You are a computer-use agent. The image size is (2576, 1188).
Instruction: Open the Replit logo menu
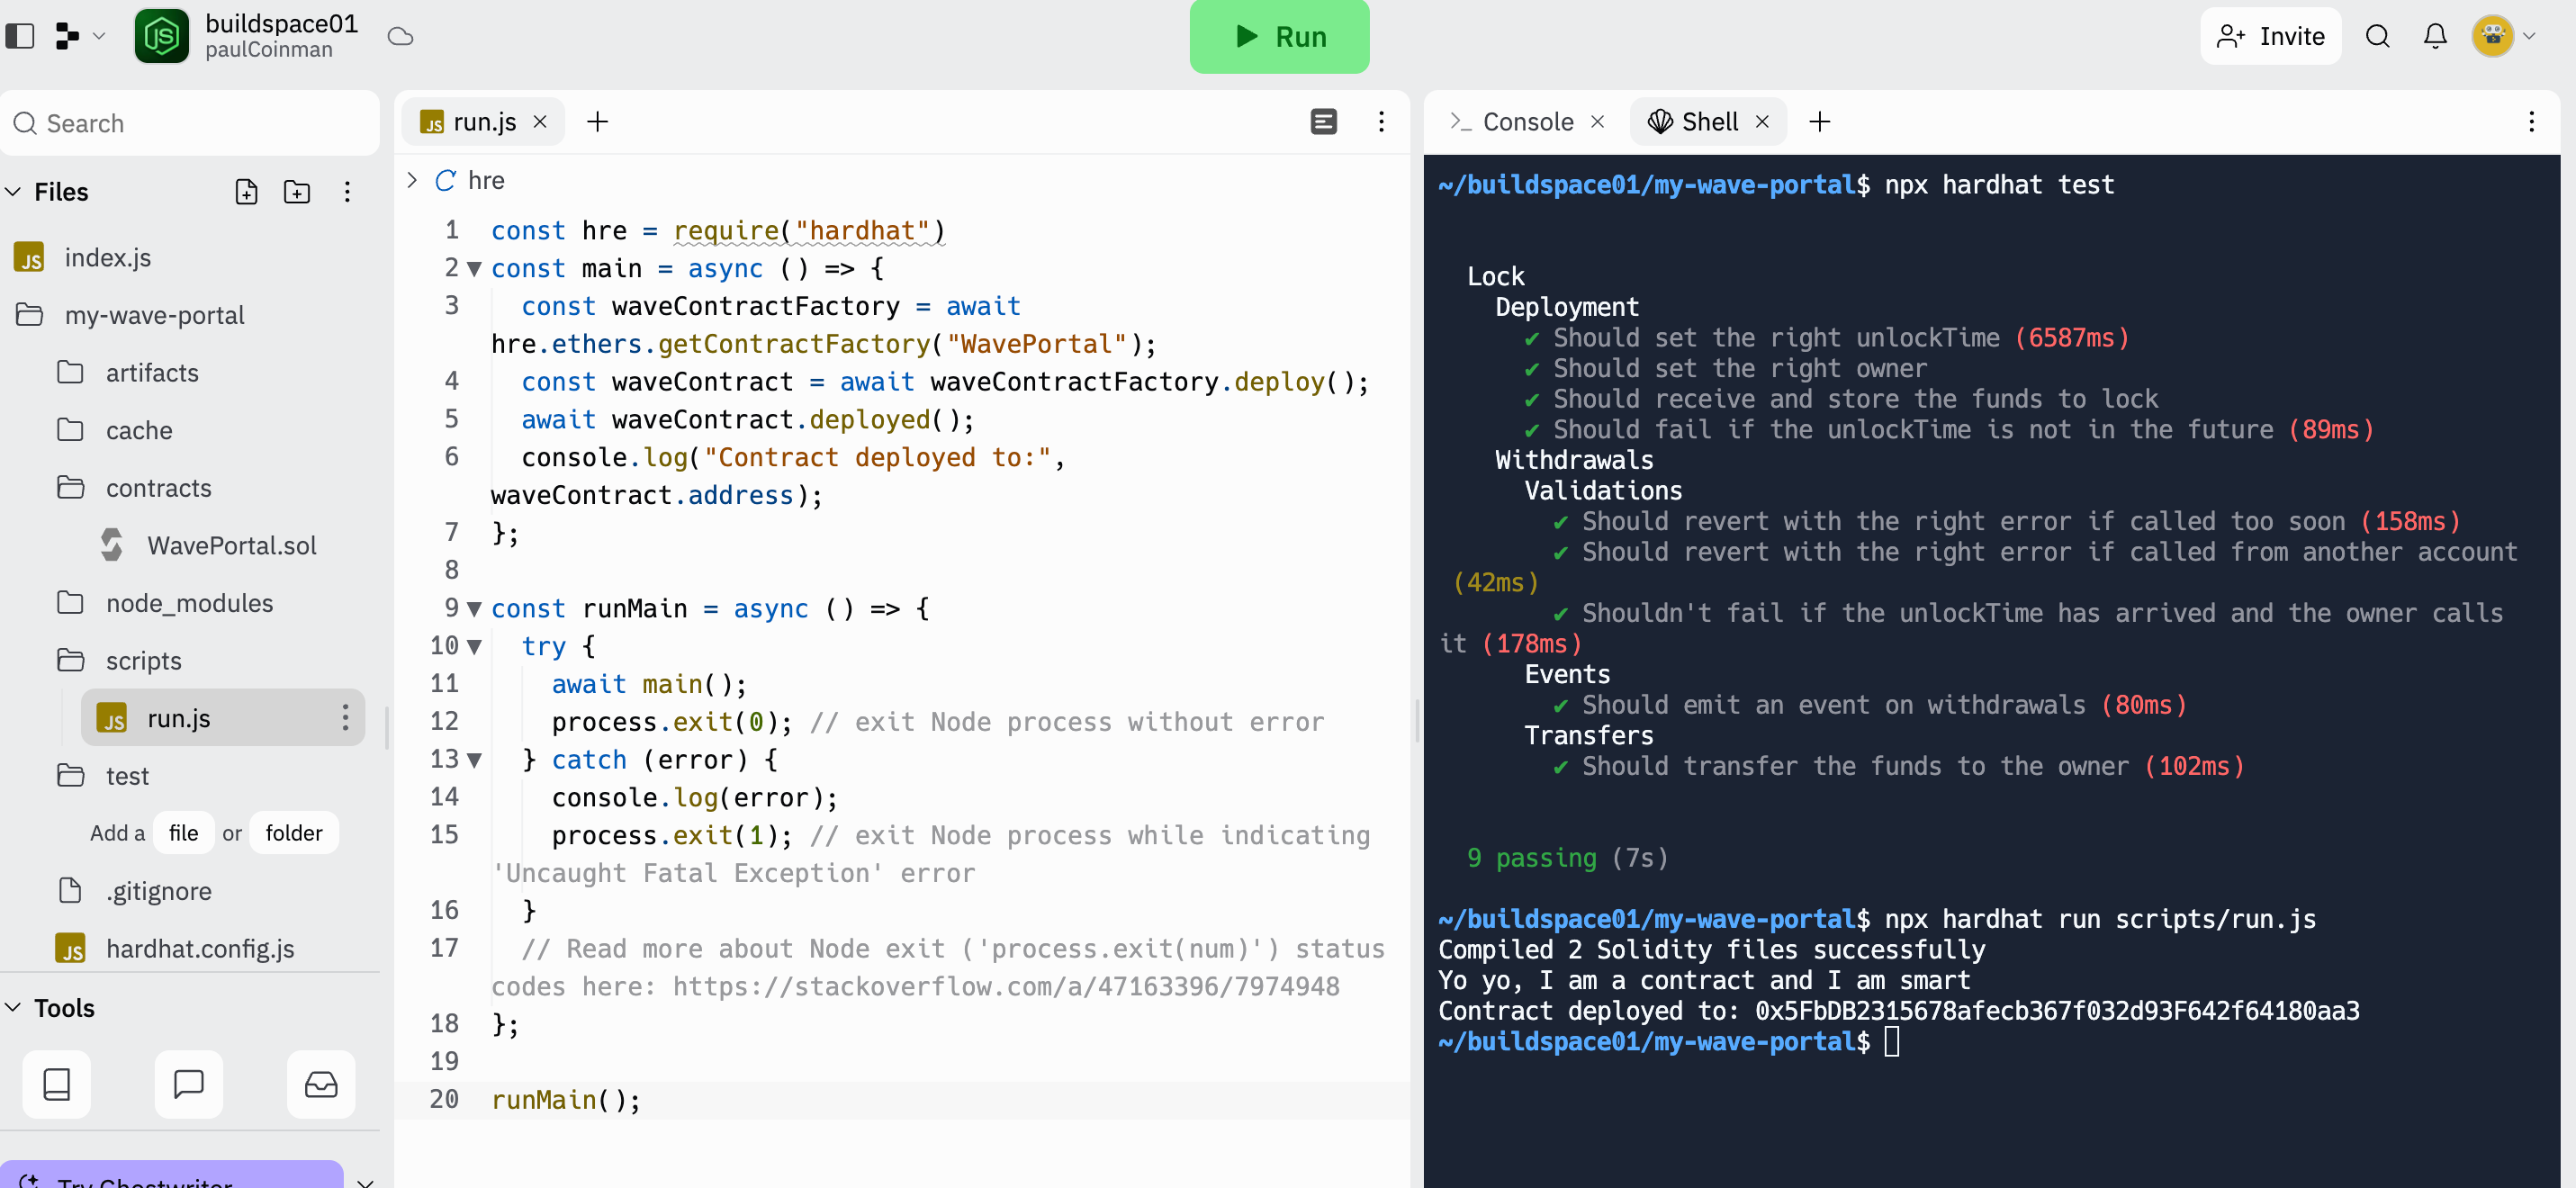coord(67,36)
